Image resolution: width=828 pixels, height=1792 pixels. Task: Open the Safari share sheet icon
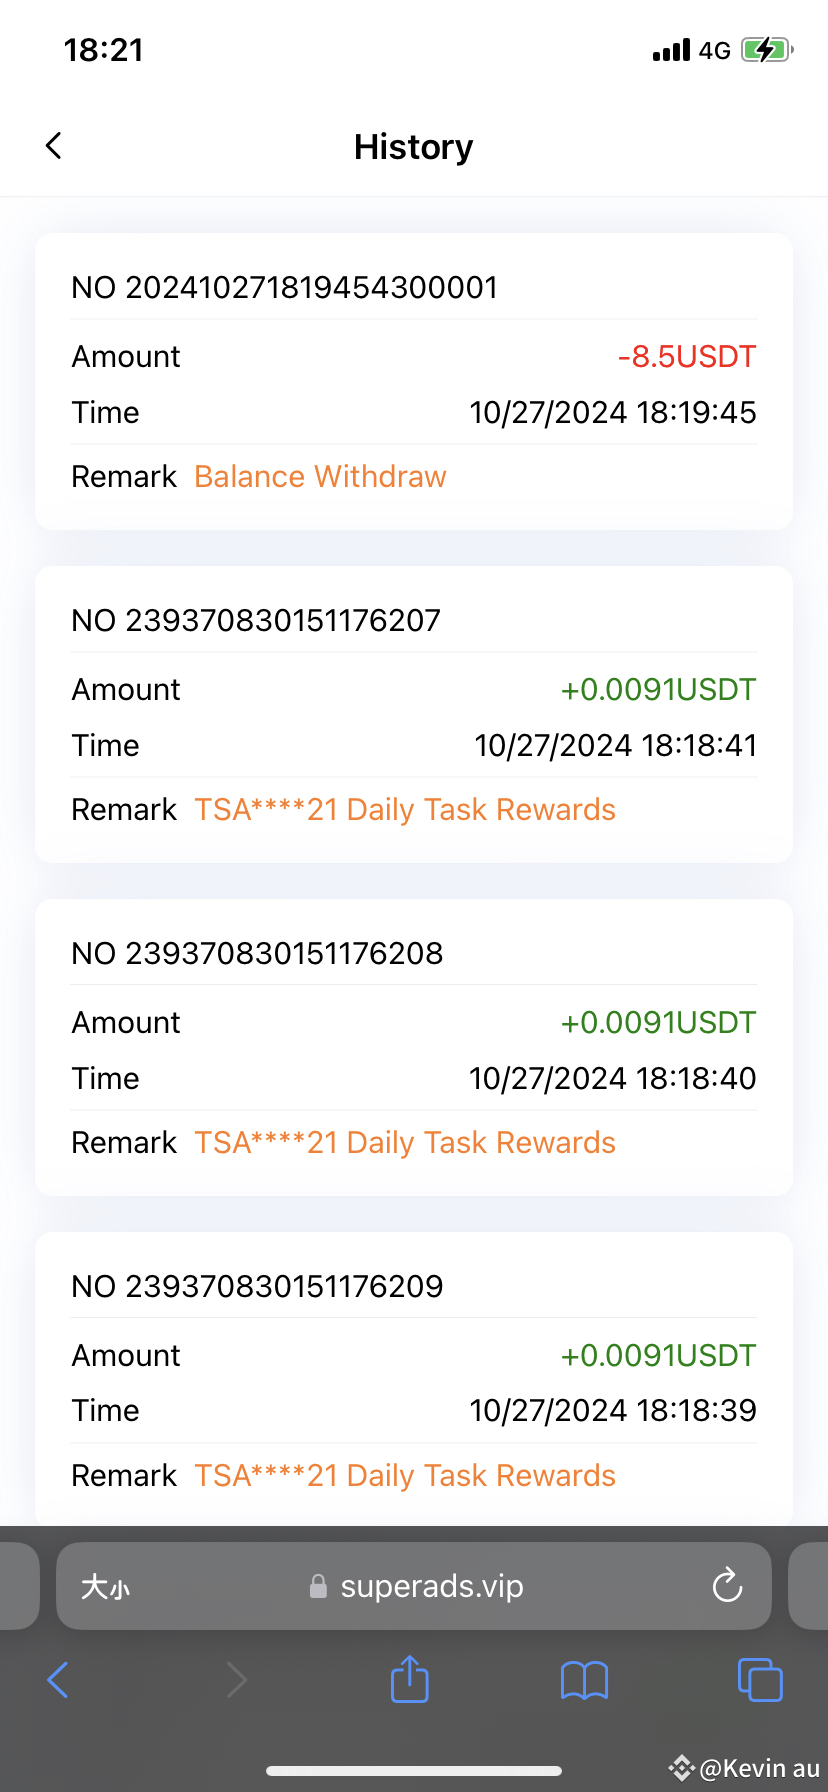click(409, 1679)
